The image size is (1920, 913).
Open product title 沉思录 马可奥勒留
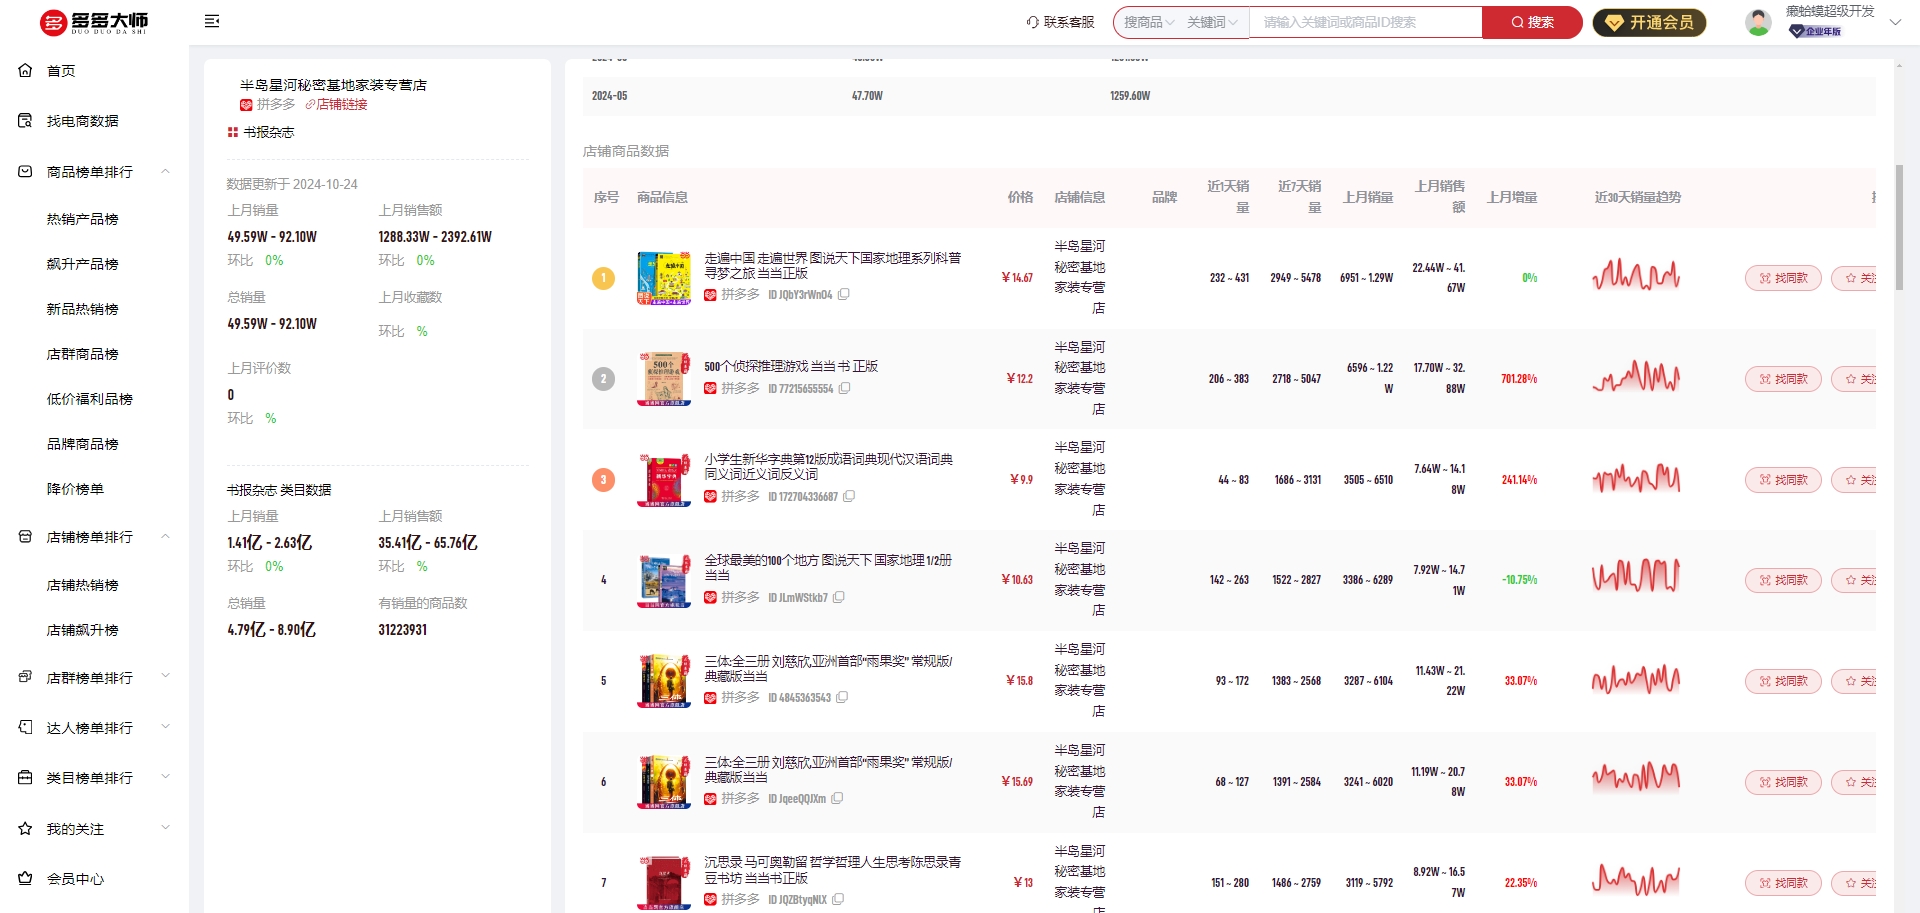[x=833, y=870]
